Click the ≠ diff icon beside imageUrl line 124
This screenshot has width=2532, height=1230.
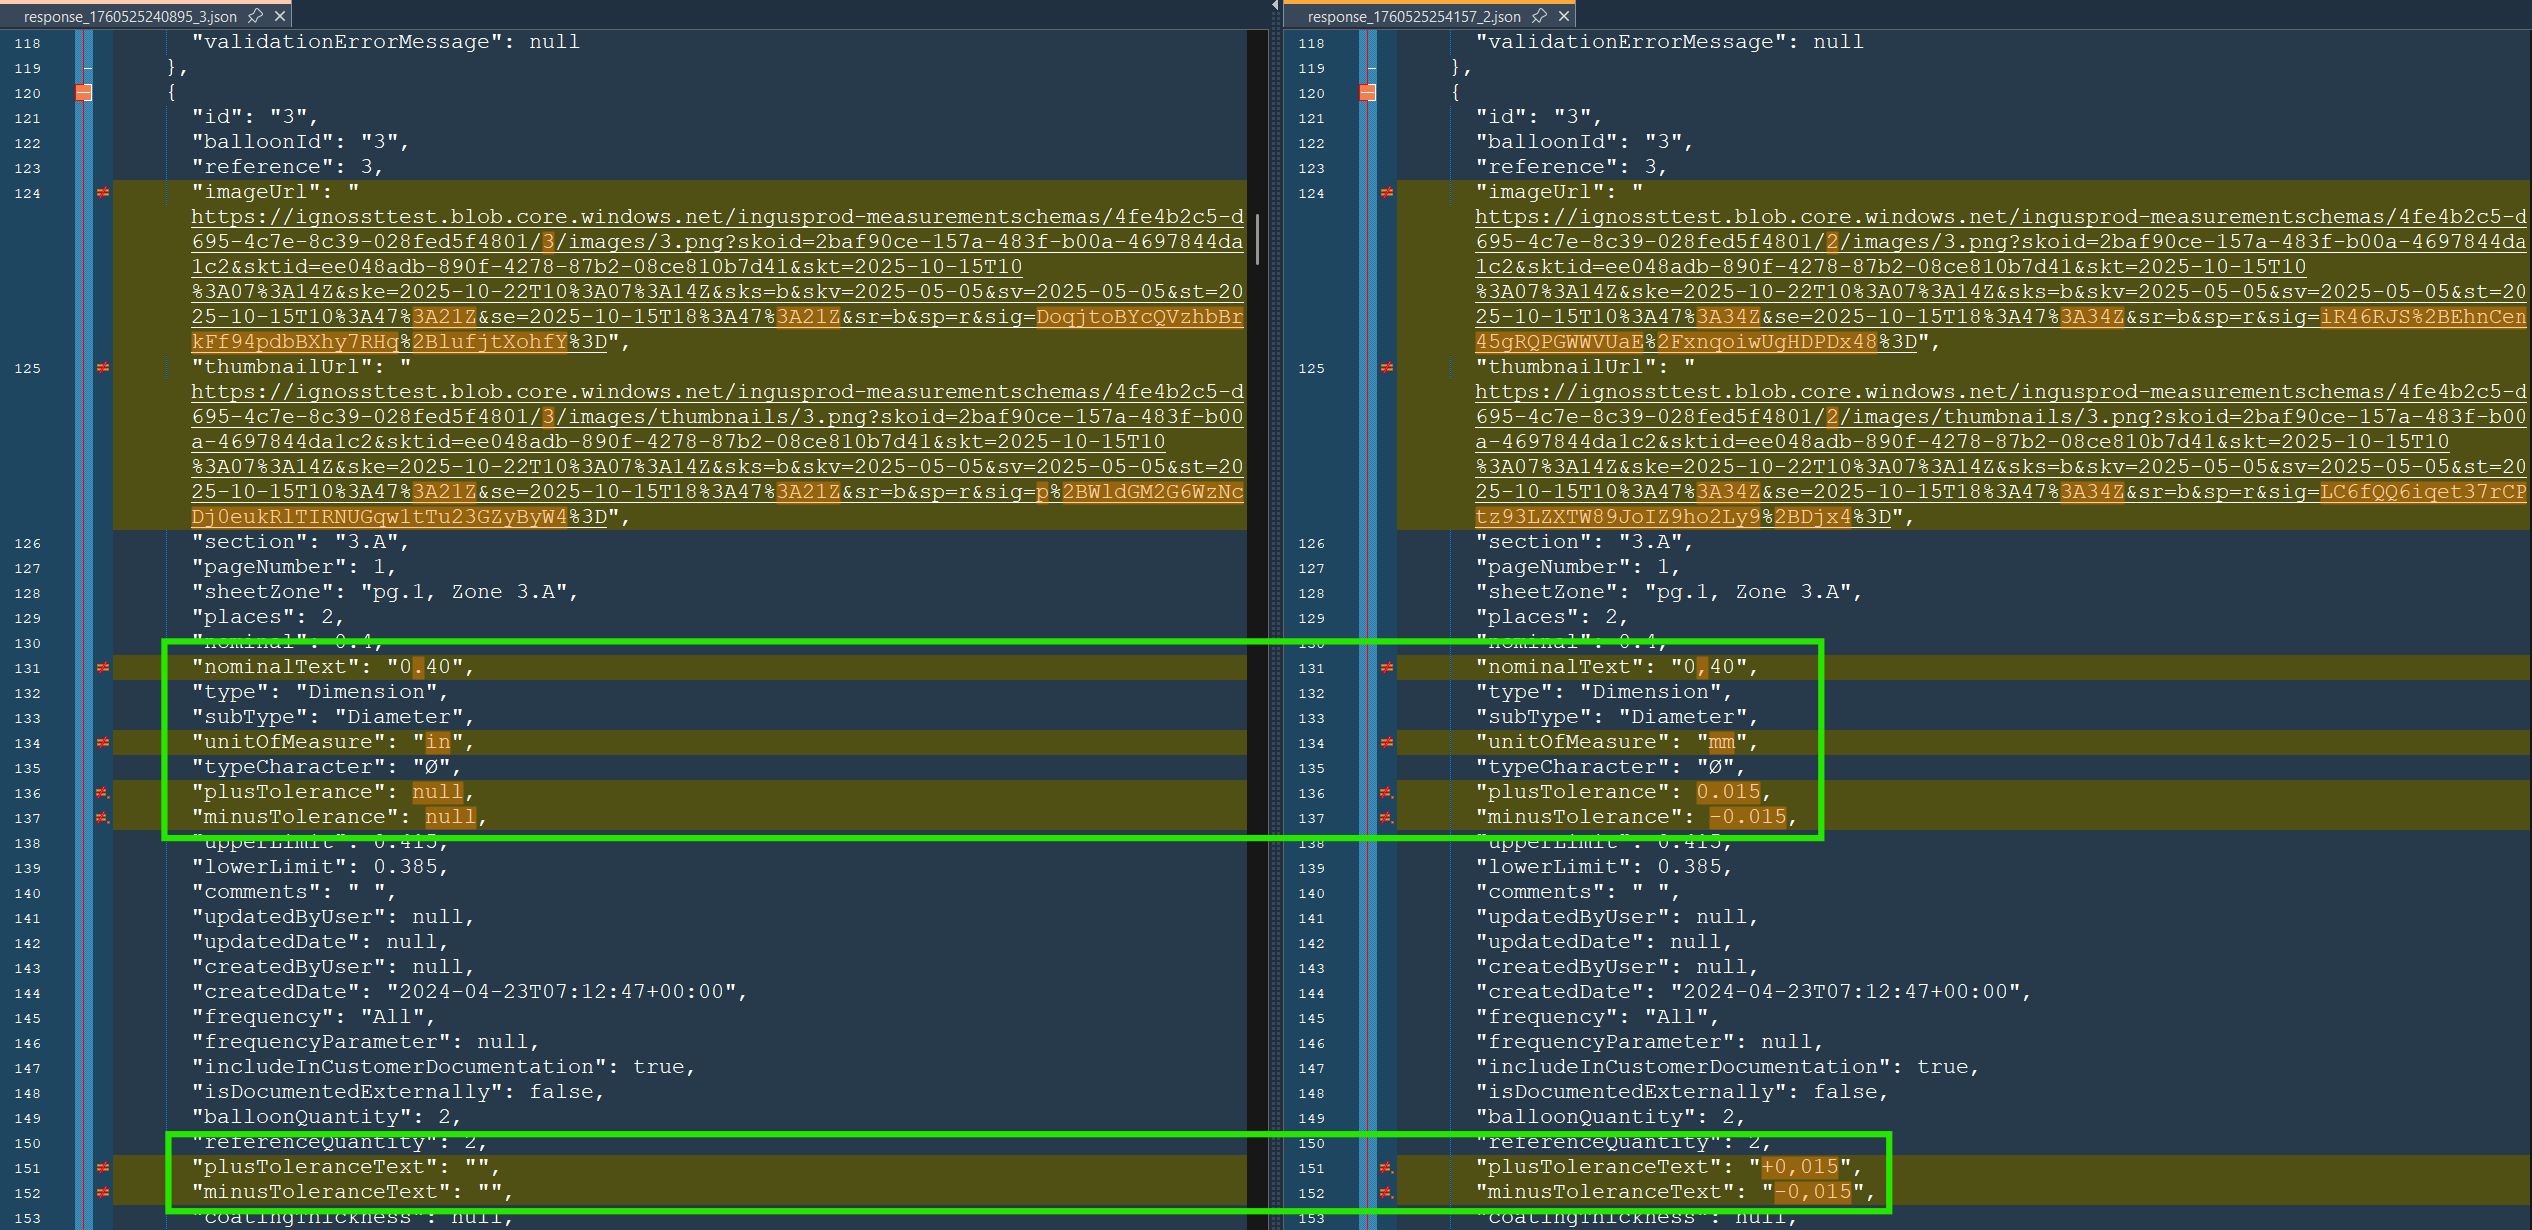tap(103, 192)
